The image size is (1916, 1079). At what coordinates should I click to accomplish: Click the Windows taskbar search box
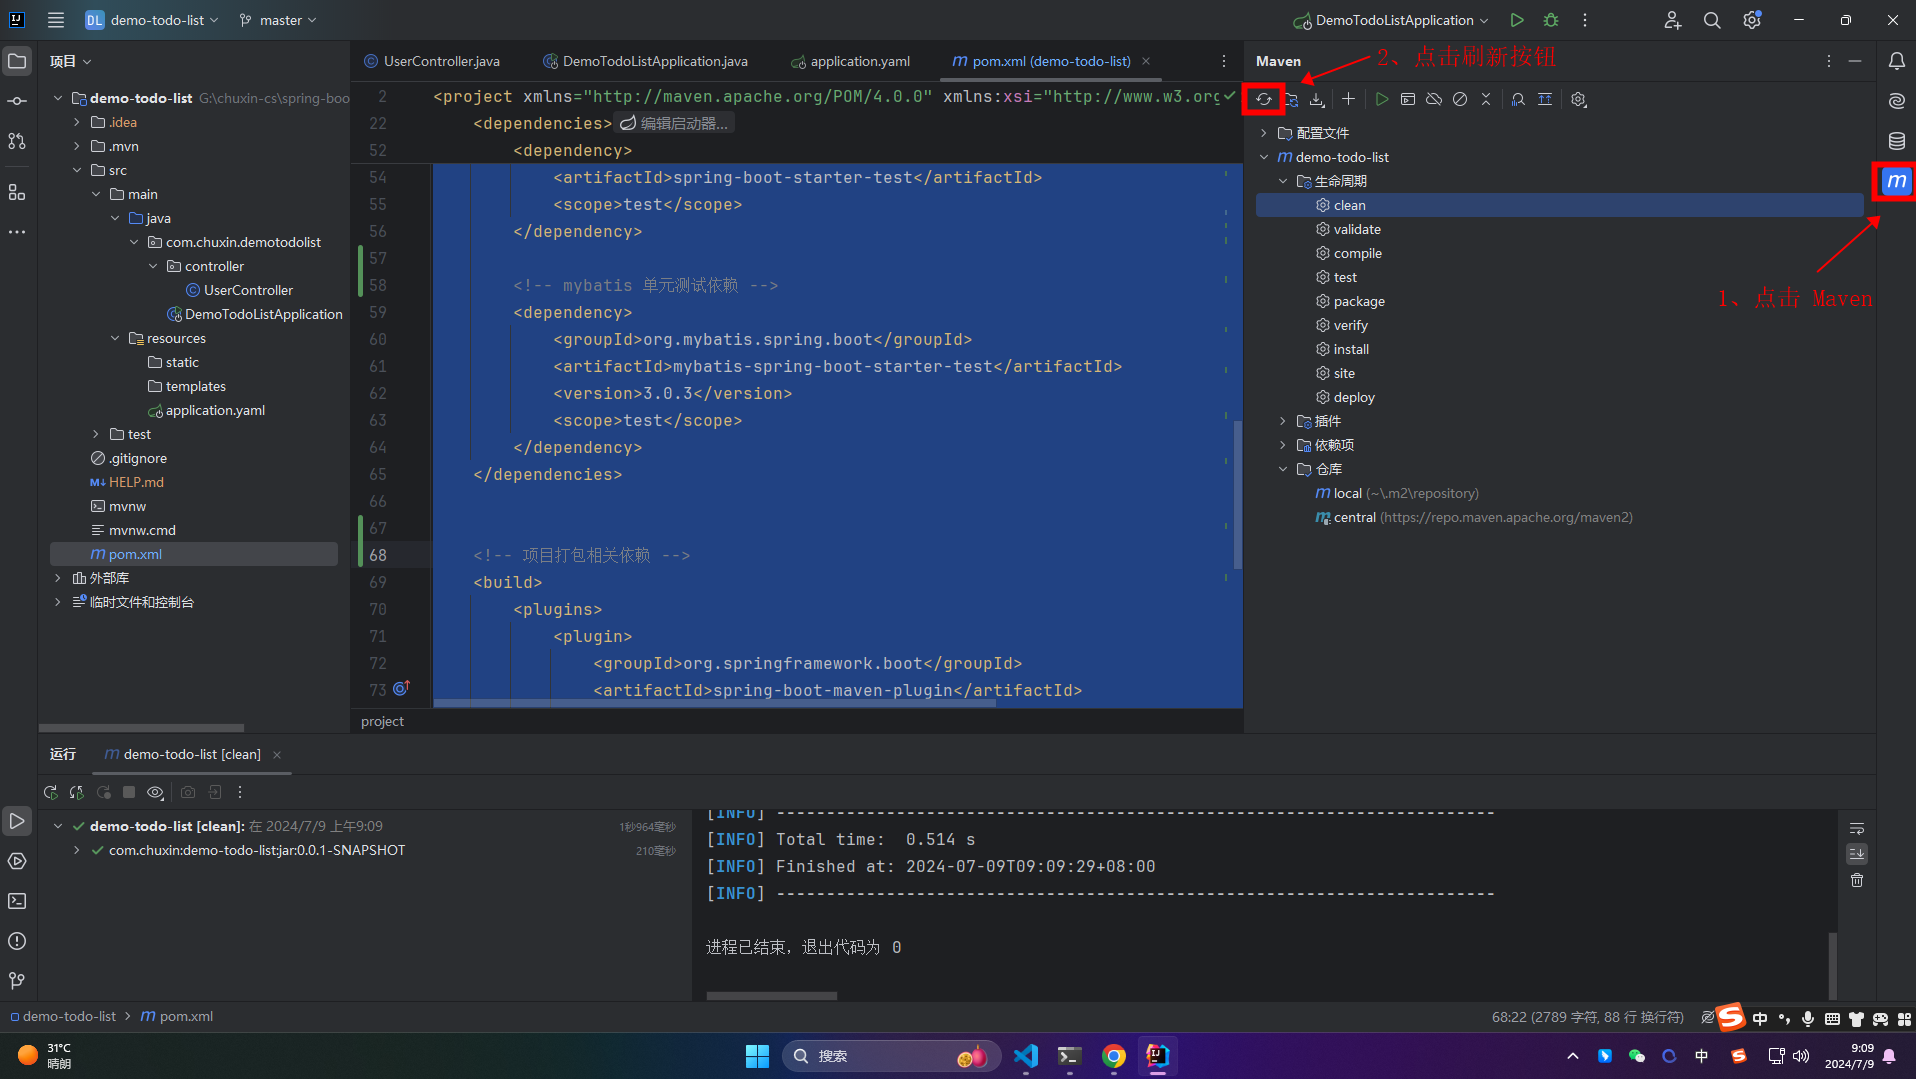[x=891, y=1056]
